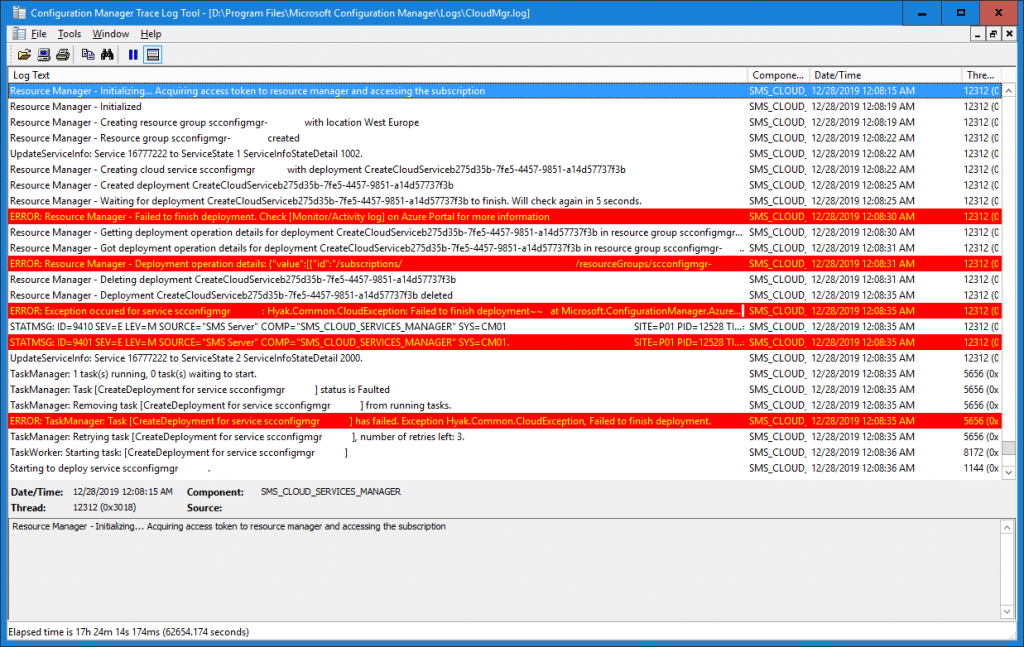Open the File menu
The width and height of the screenshot is (1024, 647).
[38, 33]
